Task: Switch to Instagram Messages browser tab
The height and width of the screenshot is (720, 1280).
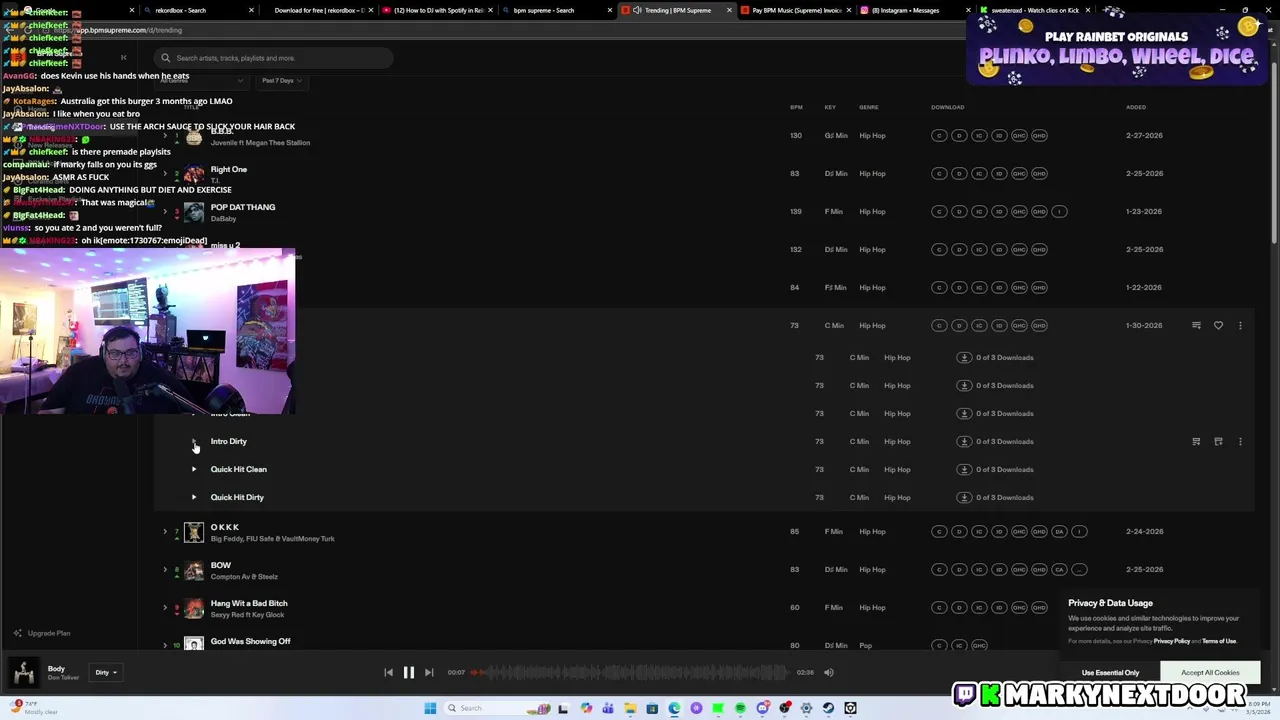Action: [912, 10]
